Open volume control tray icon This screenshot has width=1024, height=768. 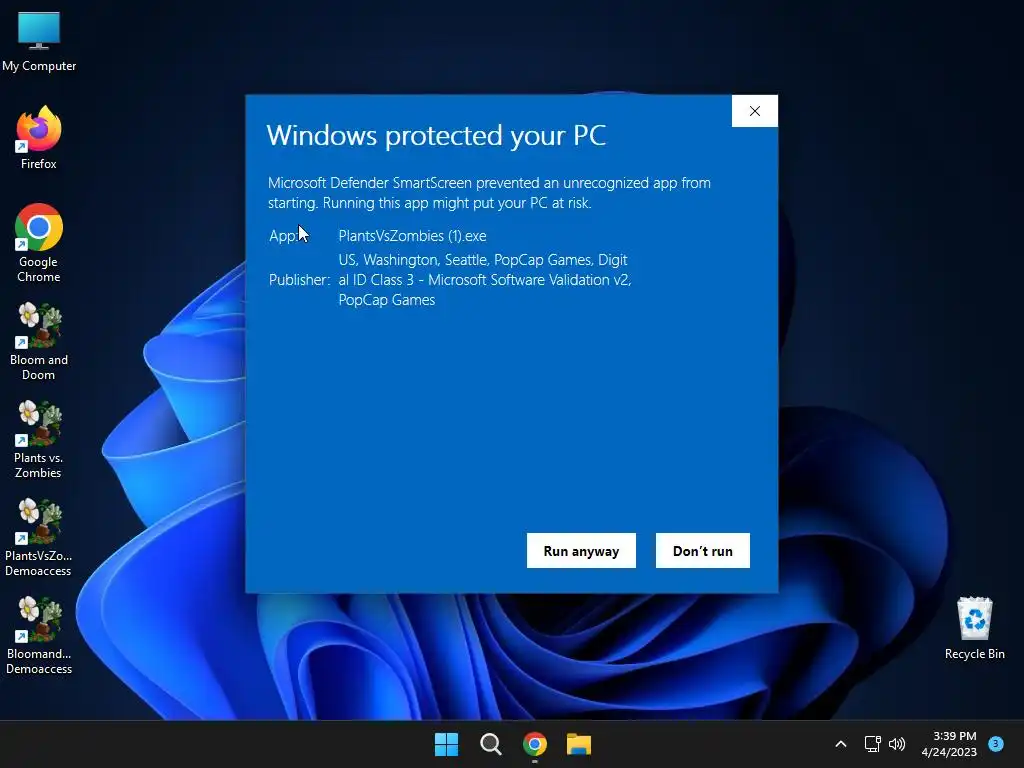(897, 744)
